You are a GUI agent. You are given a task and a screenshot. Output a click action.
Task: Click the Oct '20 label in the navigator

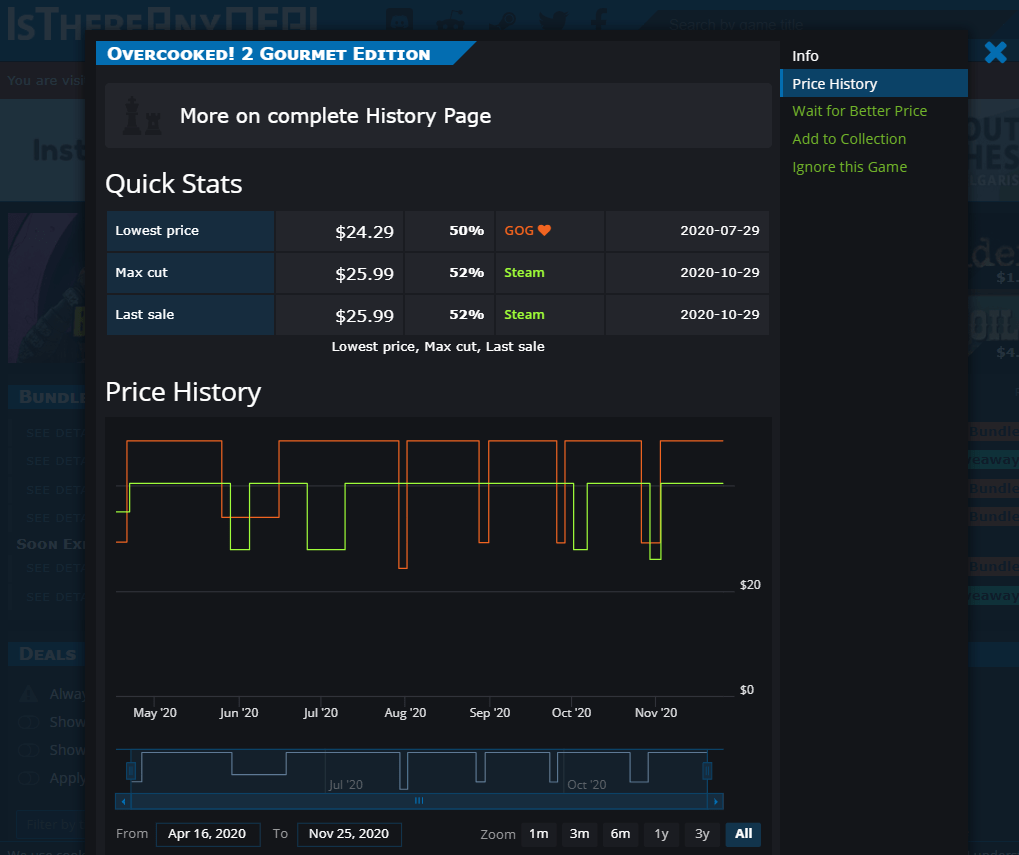(586, 785)
